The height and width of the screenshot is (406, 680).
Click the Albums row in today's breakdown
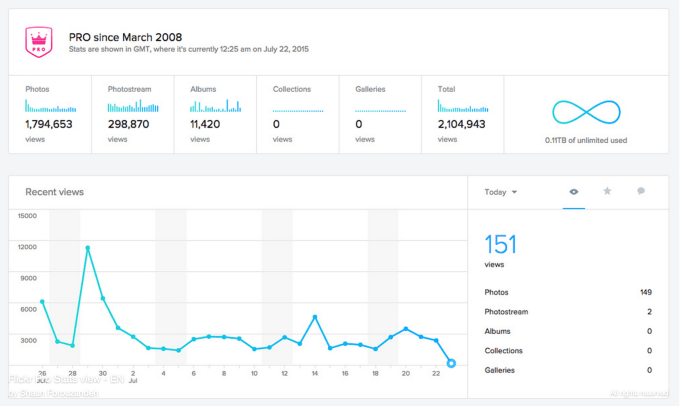coord(567,331)
